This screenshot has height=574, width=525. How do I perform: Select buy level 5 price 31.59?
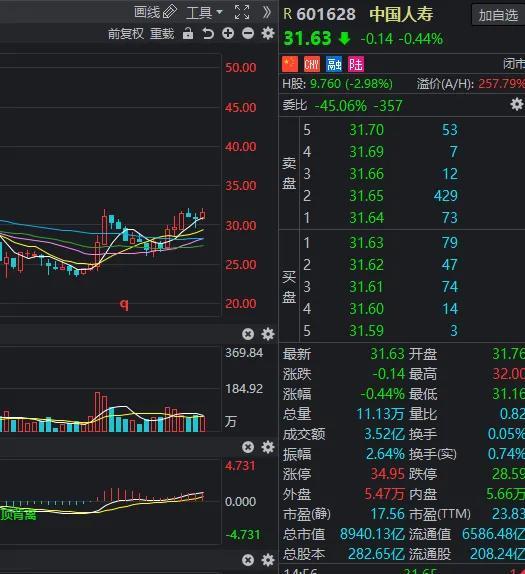[x=366, y=331]
